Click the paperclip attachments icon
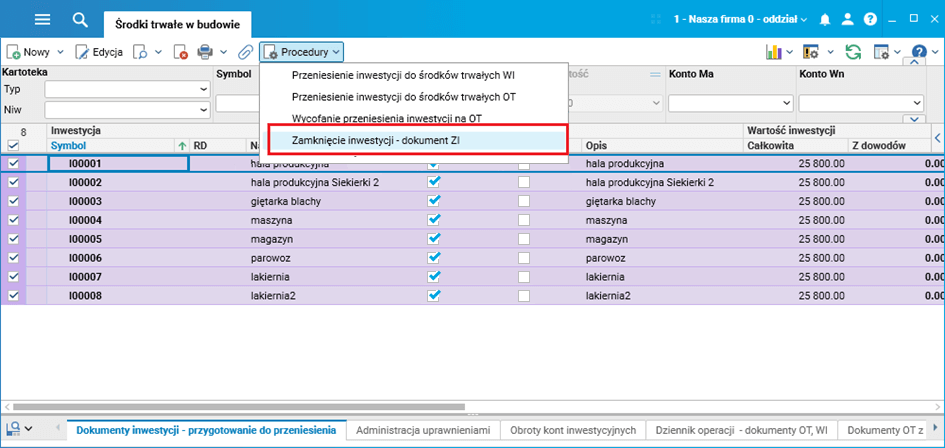945x448 pixels. click(245, 52)
